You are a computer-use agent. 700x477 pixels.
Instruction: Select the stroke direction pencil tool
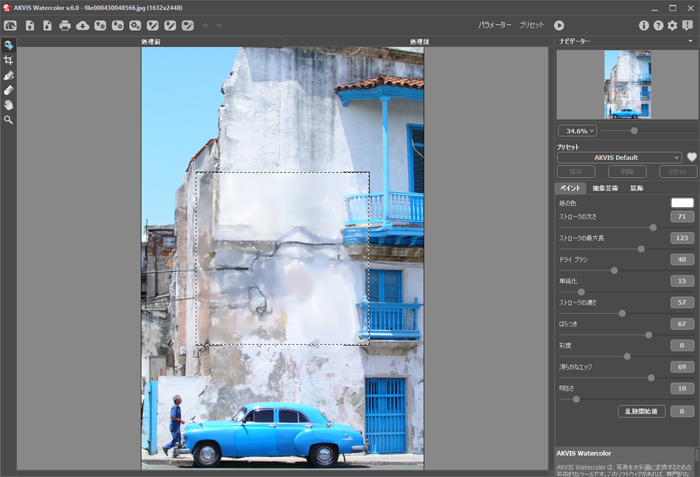click(8, 75)
